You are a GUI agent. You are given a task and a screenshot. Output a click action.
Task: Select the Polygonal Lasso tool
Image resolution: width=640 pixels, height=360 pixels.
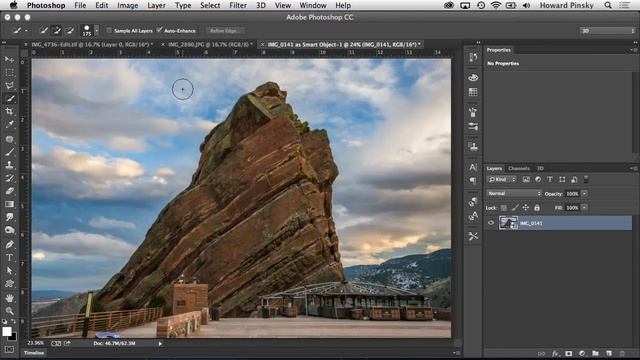click(9, 85)
